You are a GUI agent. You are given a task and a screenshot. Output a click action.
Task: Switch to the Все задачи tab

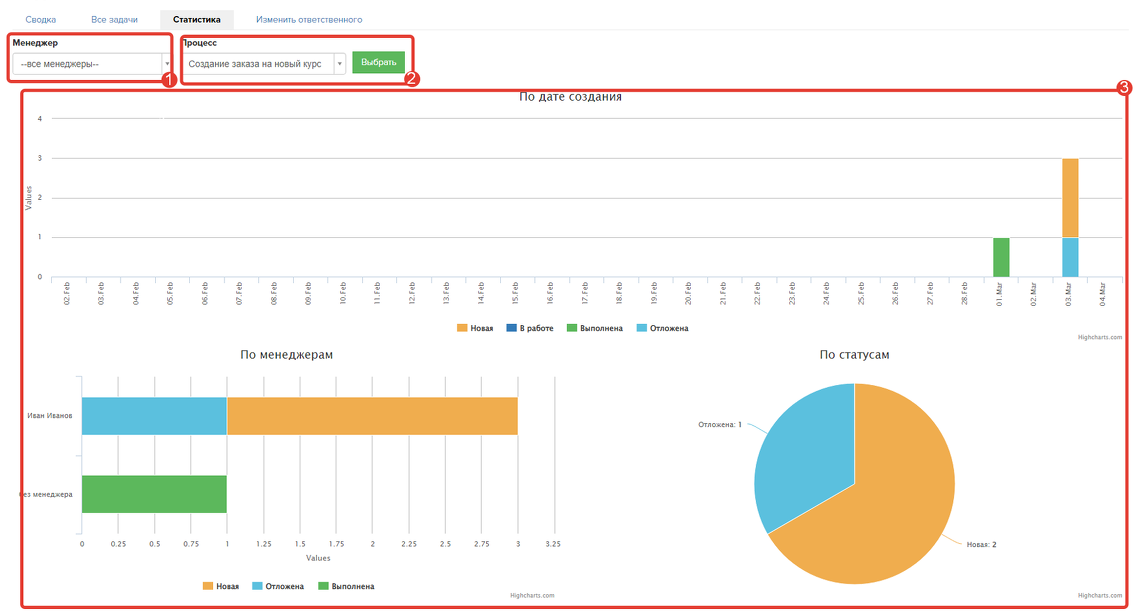point(114,19)
